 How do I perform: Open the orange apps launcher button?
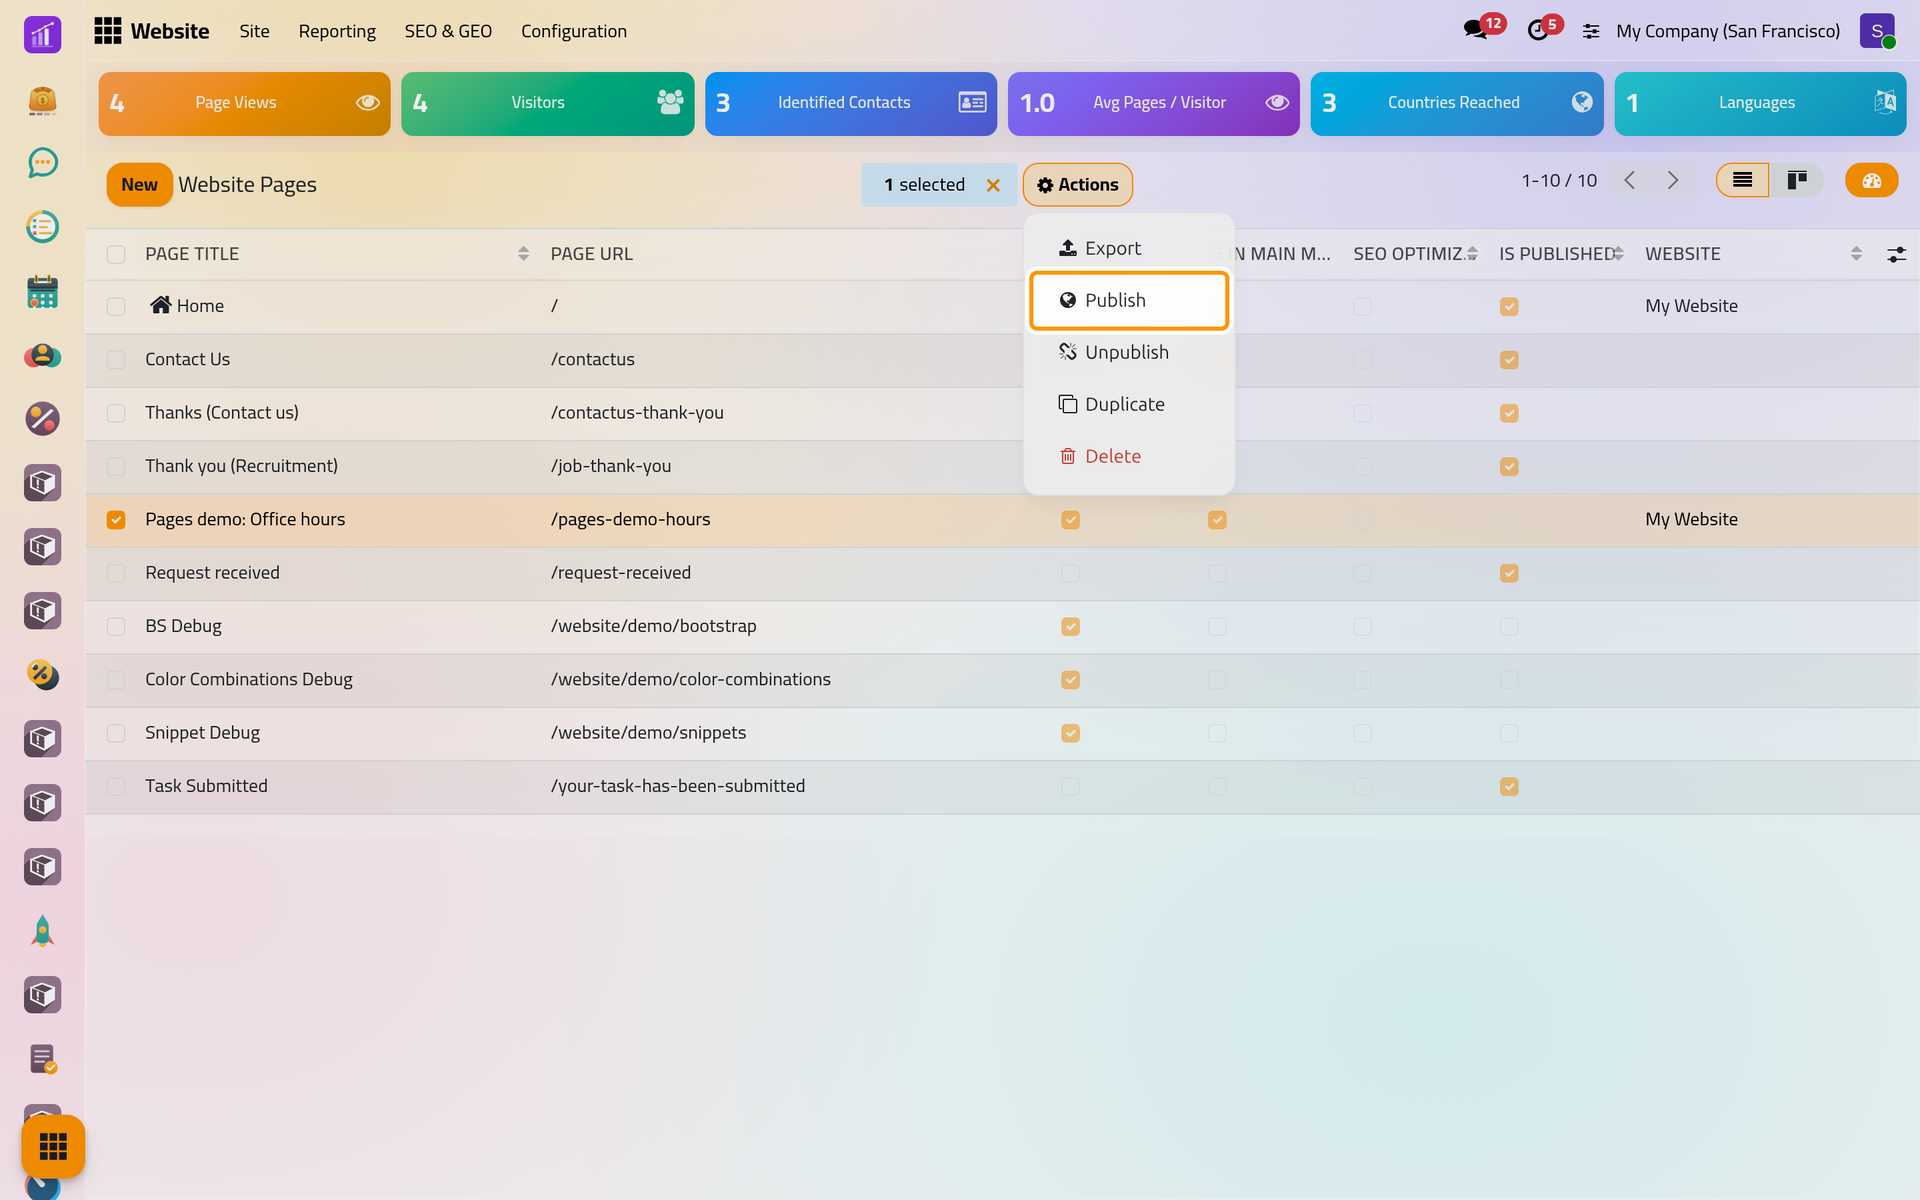point(53,1146)
